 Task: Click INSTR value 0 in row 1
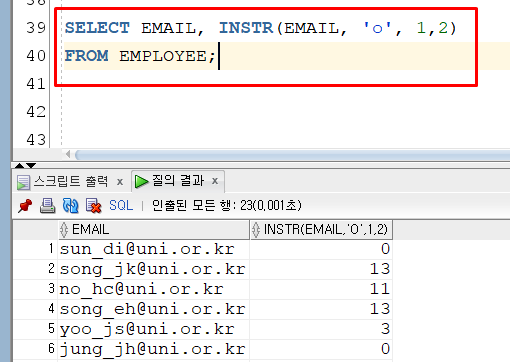click(x=321, y=249)
